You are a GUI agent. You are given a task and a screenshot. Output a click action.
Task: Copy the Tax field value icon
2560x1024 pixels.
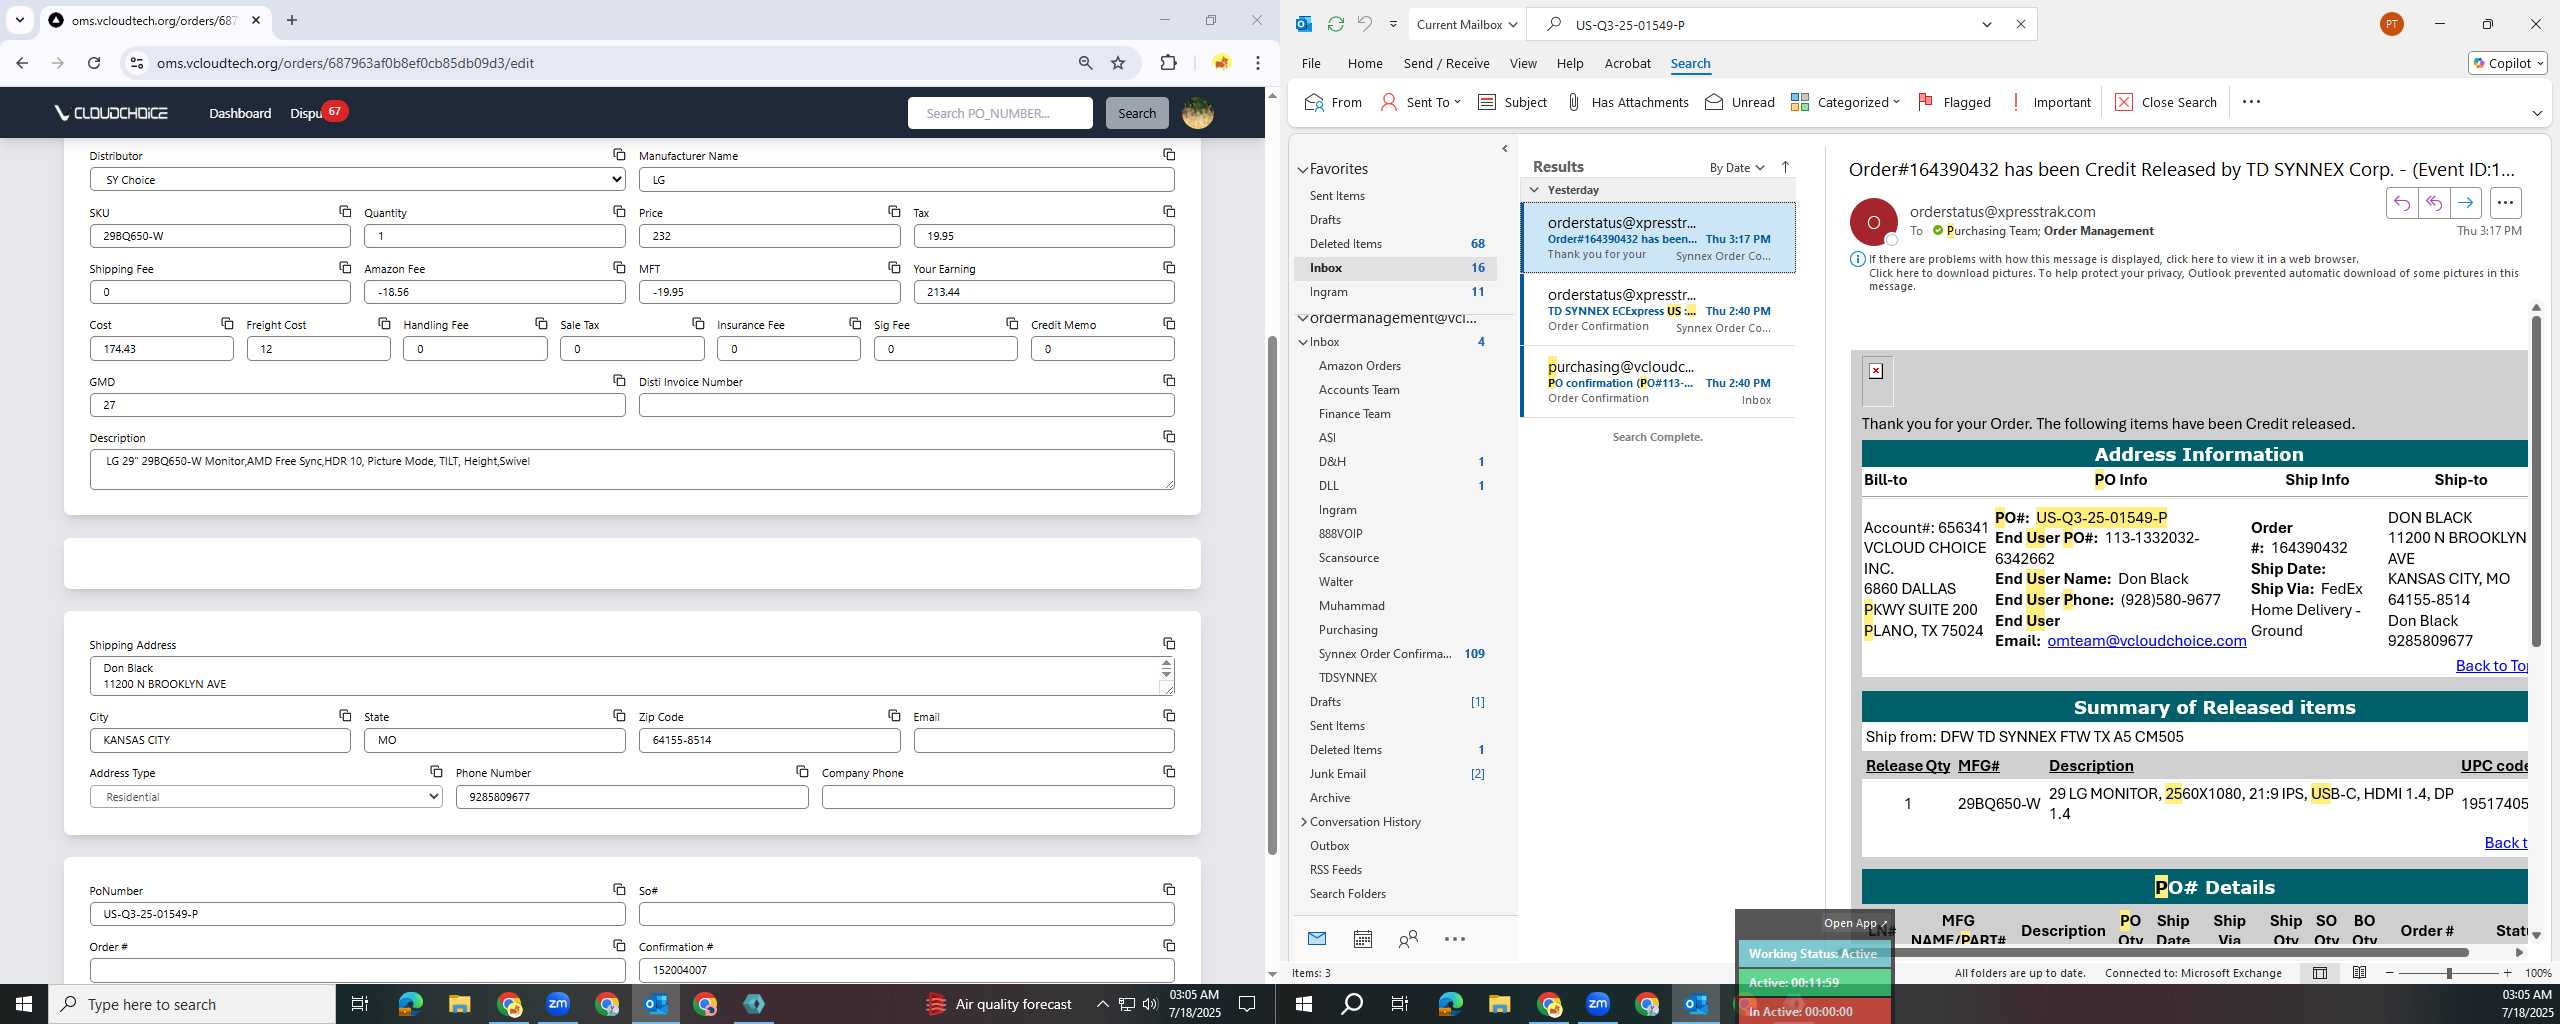tap(1169, 211)
